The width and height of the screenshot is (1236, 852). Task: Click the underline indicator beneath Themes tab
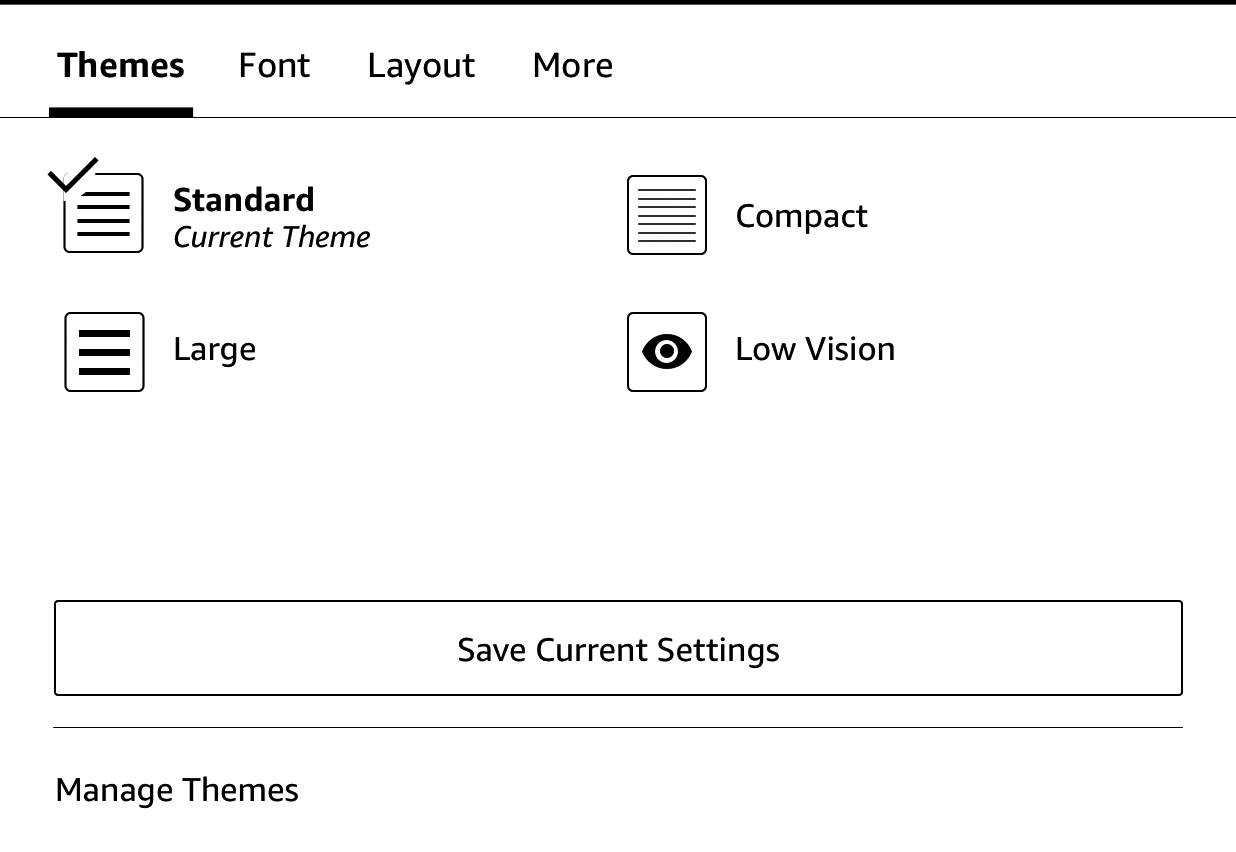click(121, 113)
